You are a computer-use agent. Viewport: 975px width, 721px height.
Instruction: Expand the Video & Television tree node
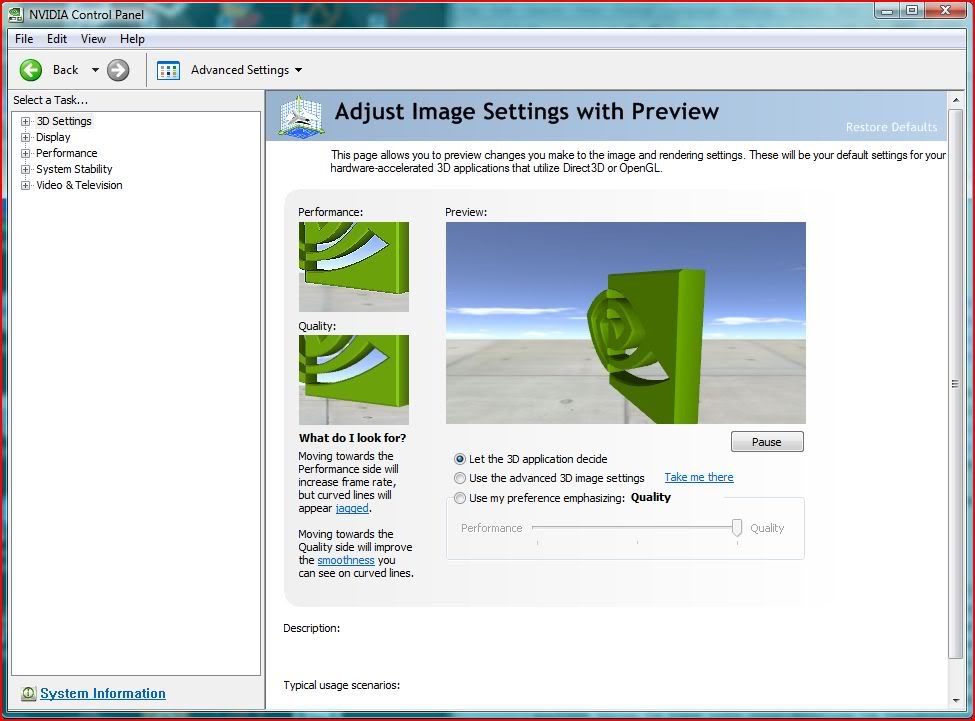pos(25,185)
